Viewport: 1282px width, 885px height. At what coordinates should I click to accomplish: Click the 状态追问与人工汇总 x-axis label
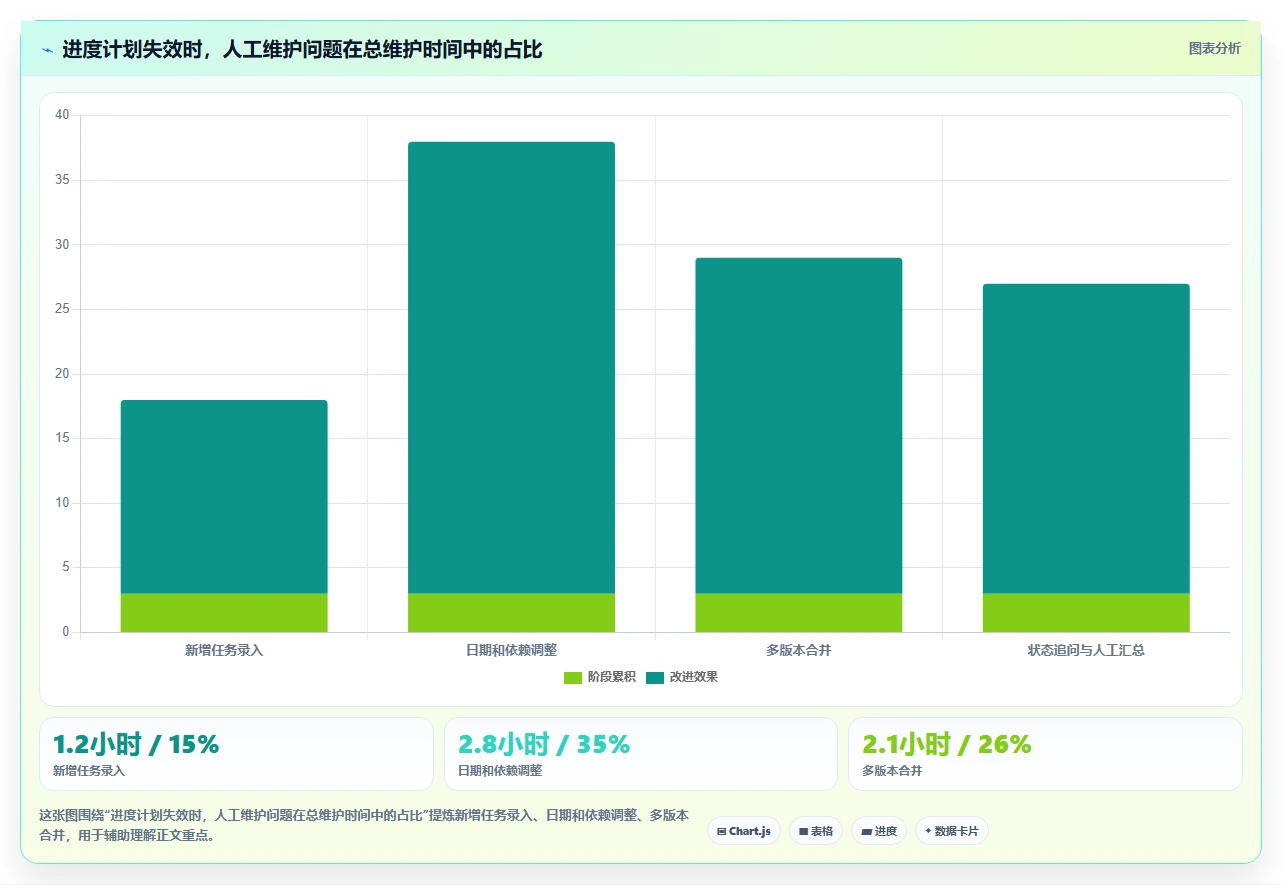tap(1086, 650)
